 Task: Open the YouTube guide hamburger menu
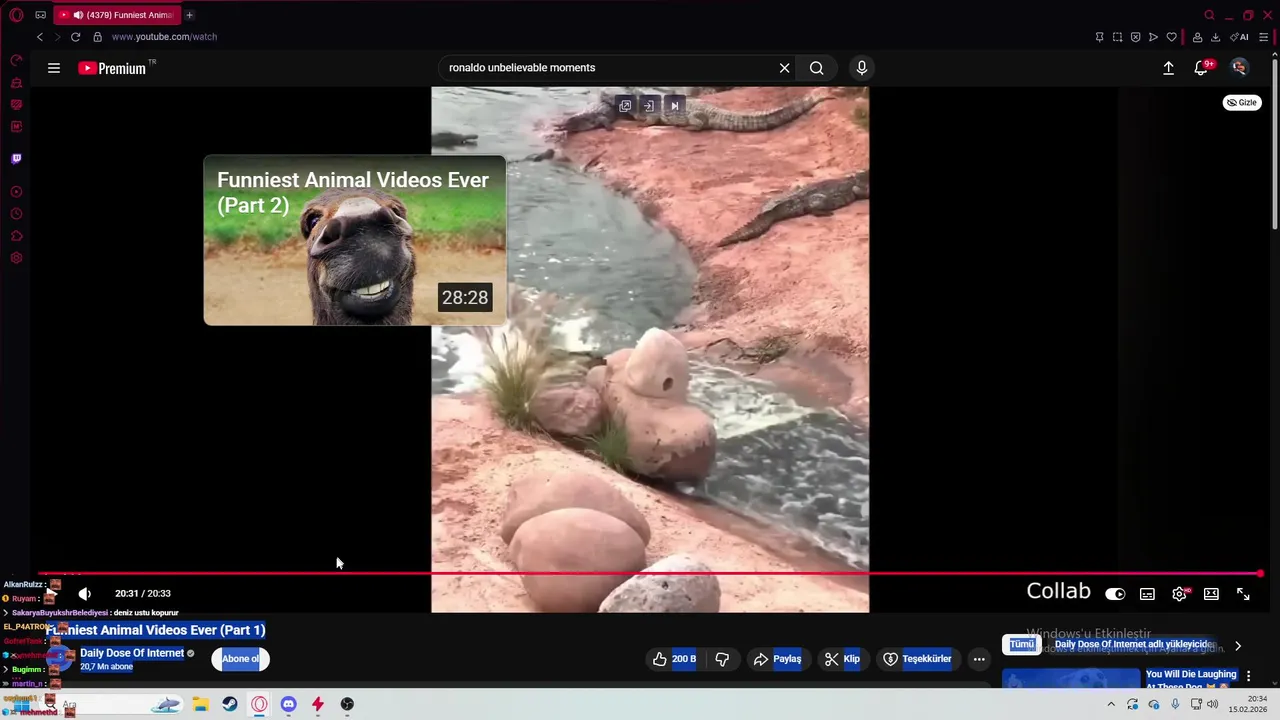[x=54, y=68]
